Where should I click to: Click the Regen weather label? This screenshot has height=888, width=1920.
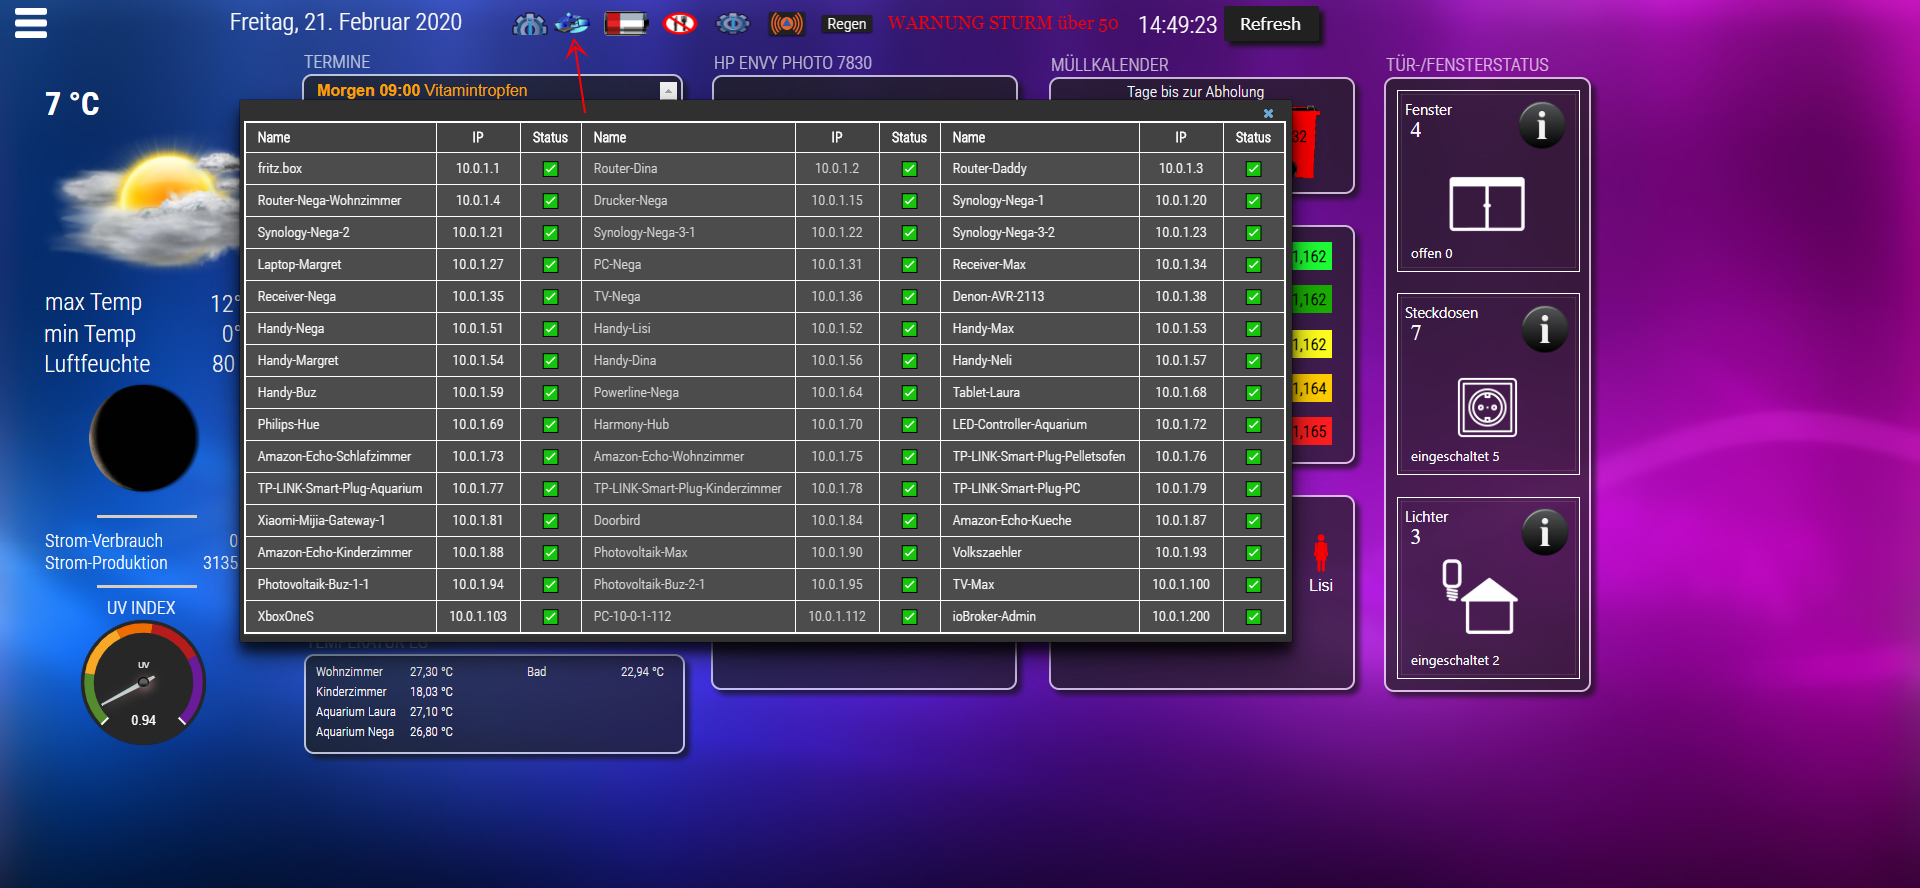pyautogui.click(x=846, y=24)
